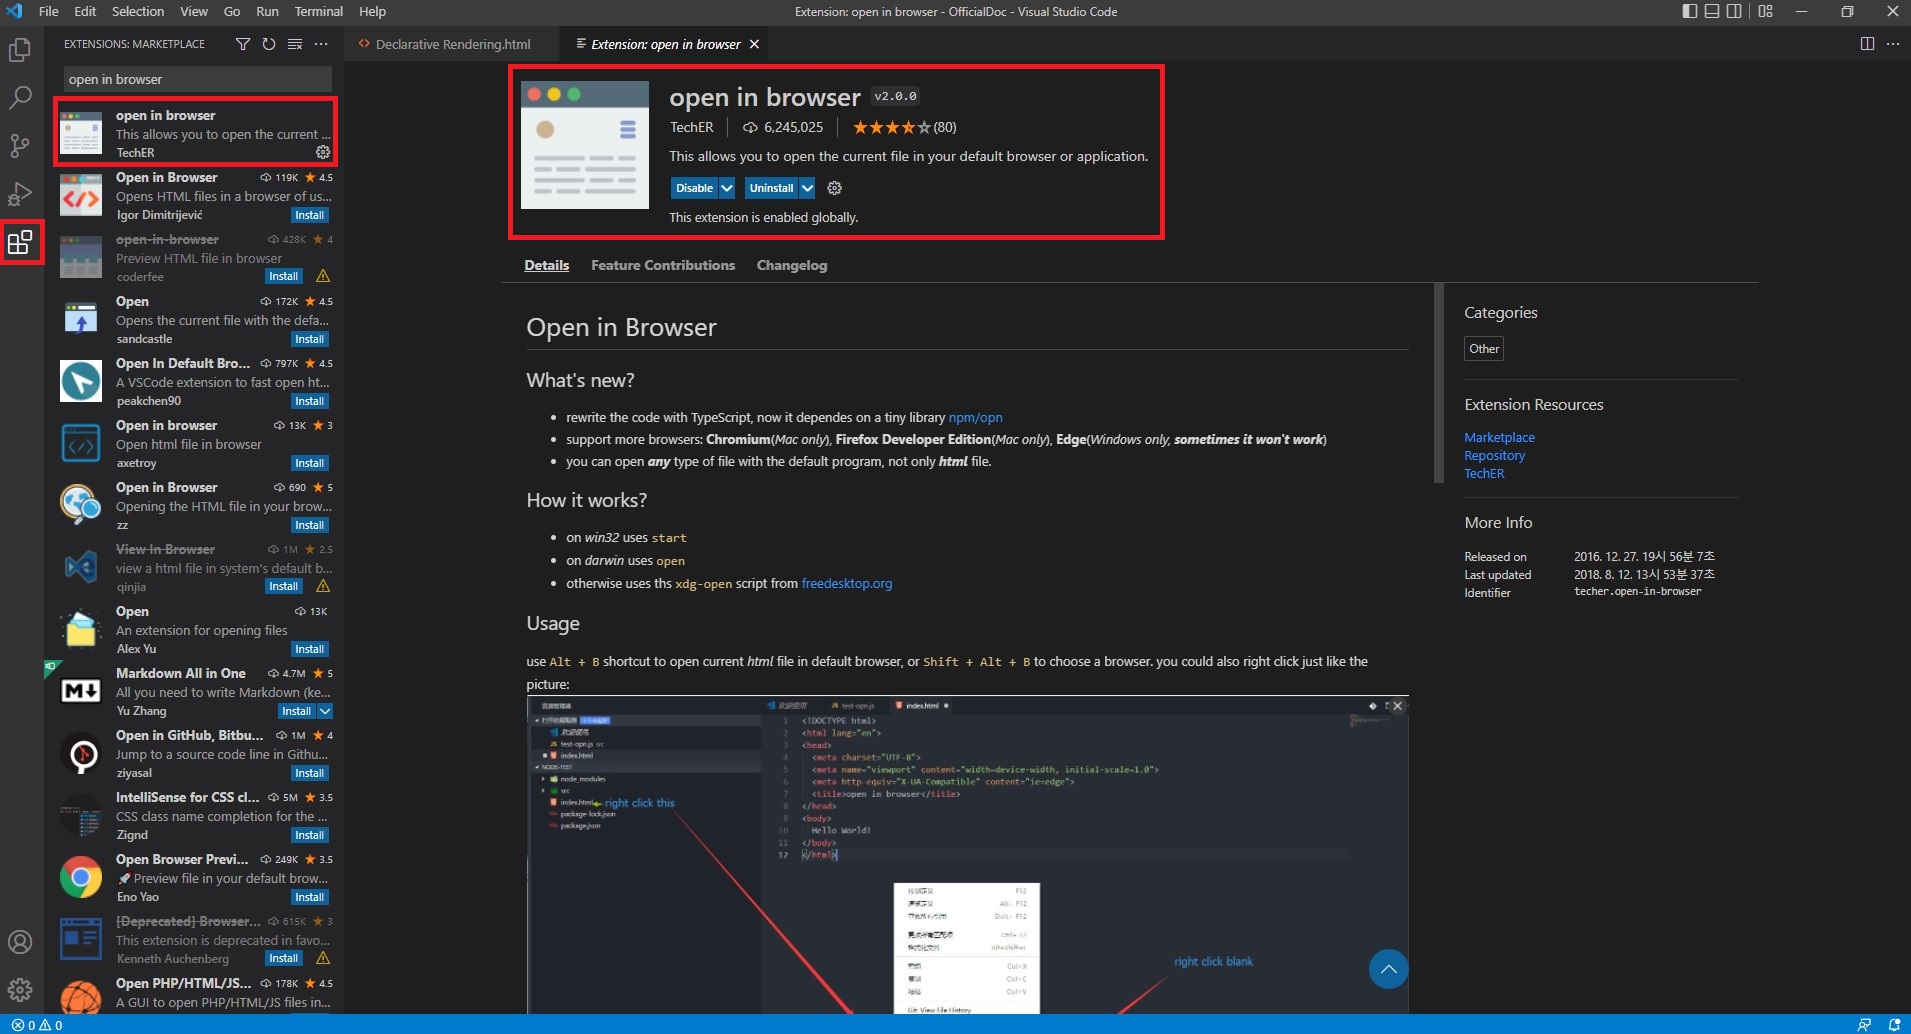Viewport: 1911px width, 1034px height.
Task: Open the Extensions view icon
Action: point(20,242)
